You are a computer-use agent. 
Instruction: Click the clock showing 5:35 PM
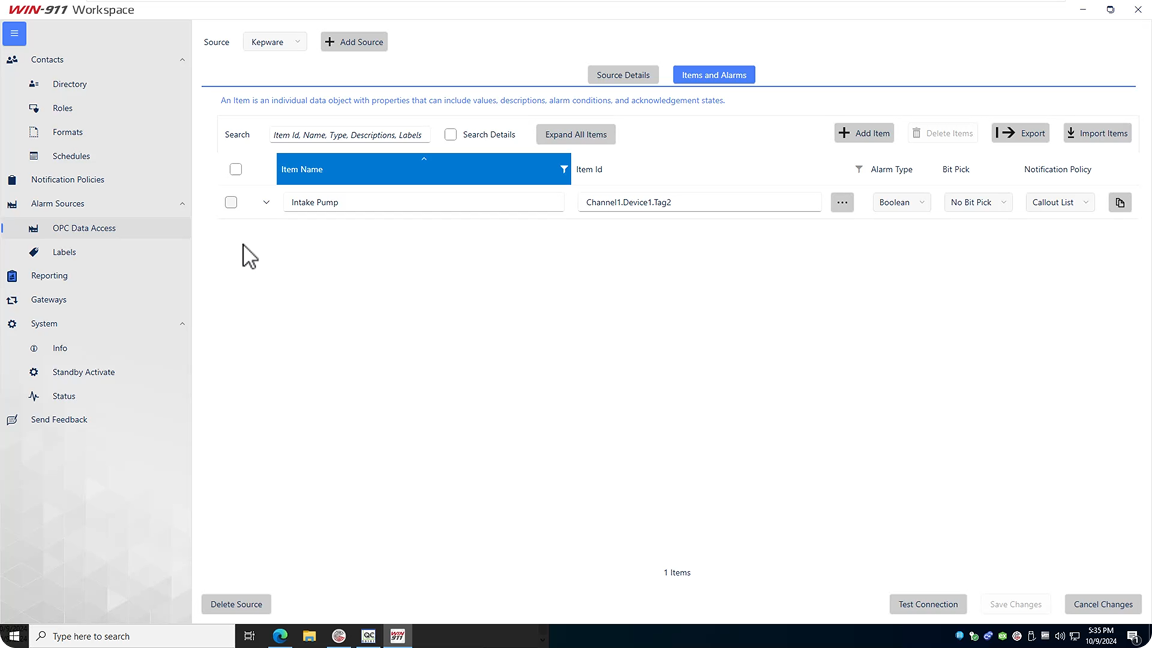click(x=1102, y=636)
